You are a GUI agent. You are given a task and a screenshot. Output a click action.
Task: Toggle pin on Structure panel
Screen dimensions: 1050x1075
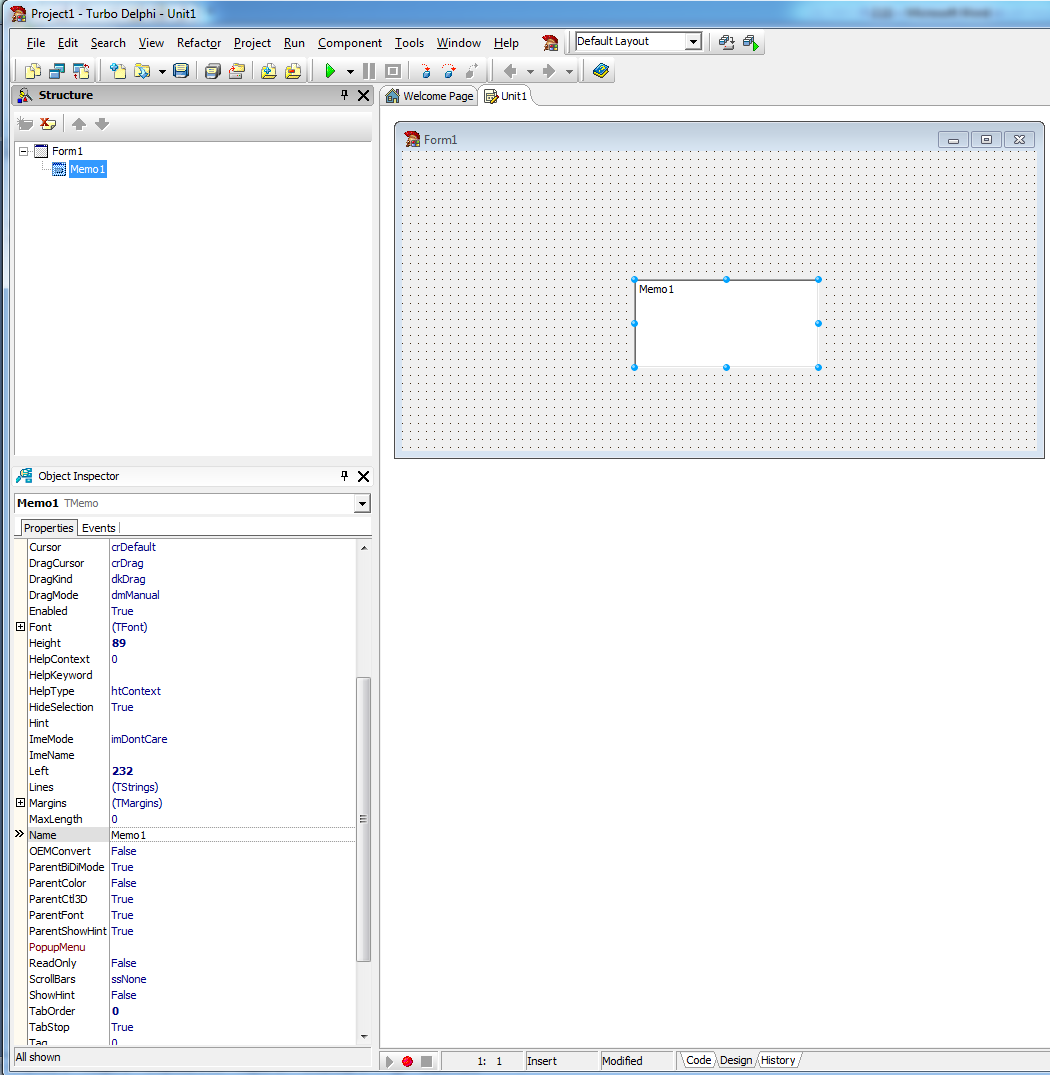[344, 95]
